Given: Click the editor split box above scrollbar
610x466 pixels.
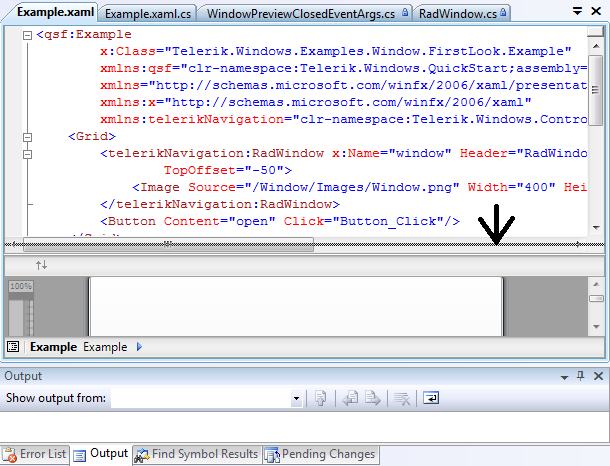Looking at the screenshot, I should pos(596,32).
